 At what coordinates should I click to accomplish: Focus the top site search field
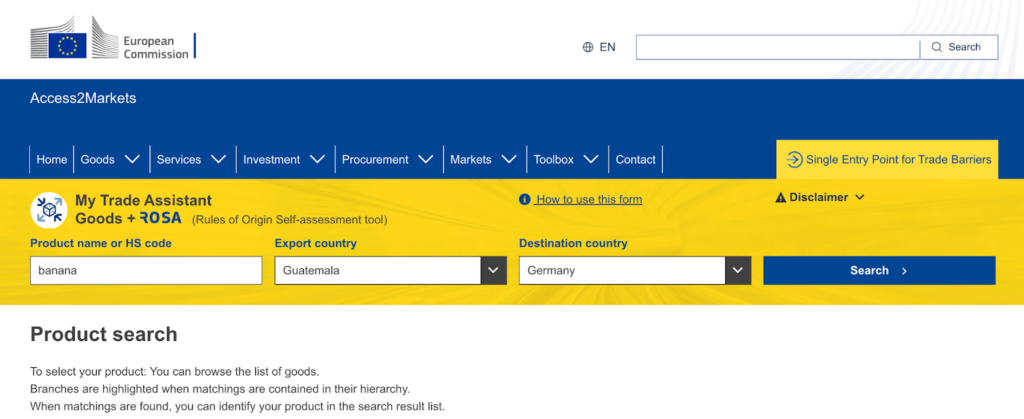pyautogui.click(x=778, y=47)
